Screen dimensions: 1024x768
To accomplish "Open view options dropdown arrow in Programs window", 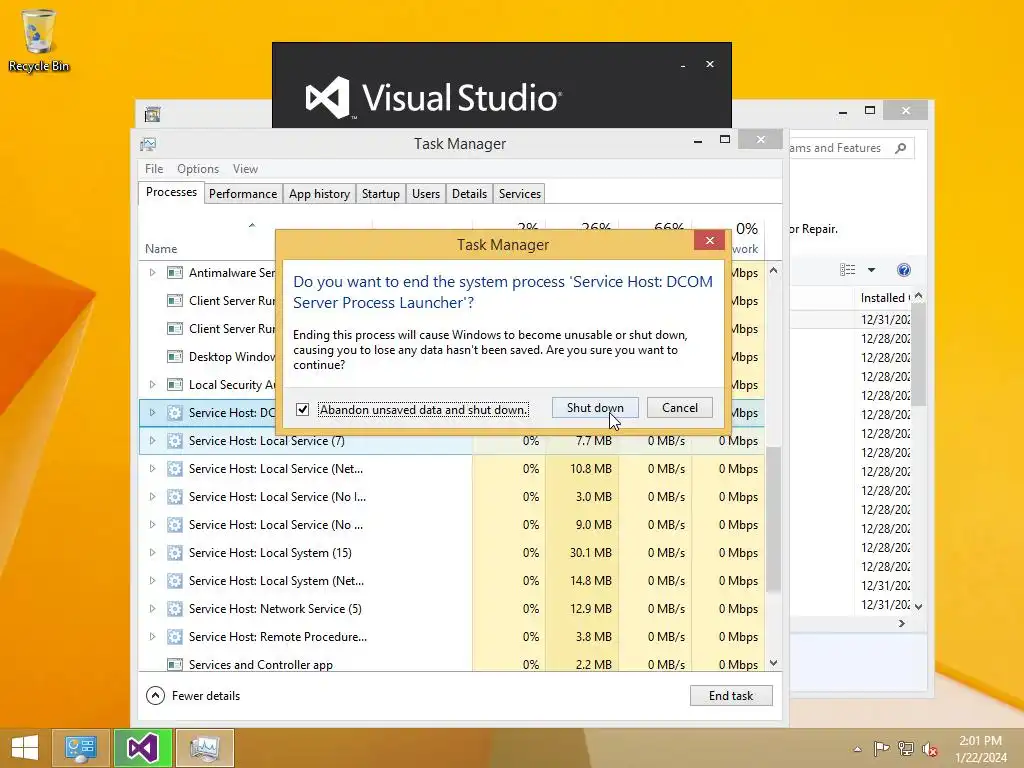I will pos(871,270).
